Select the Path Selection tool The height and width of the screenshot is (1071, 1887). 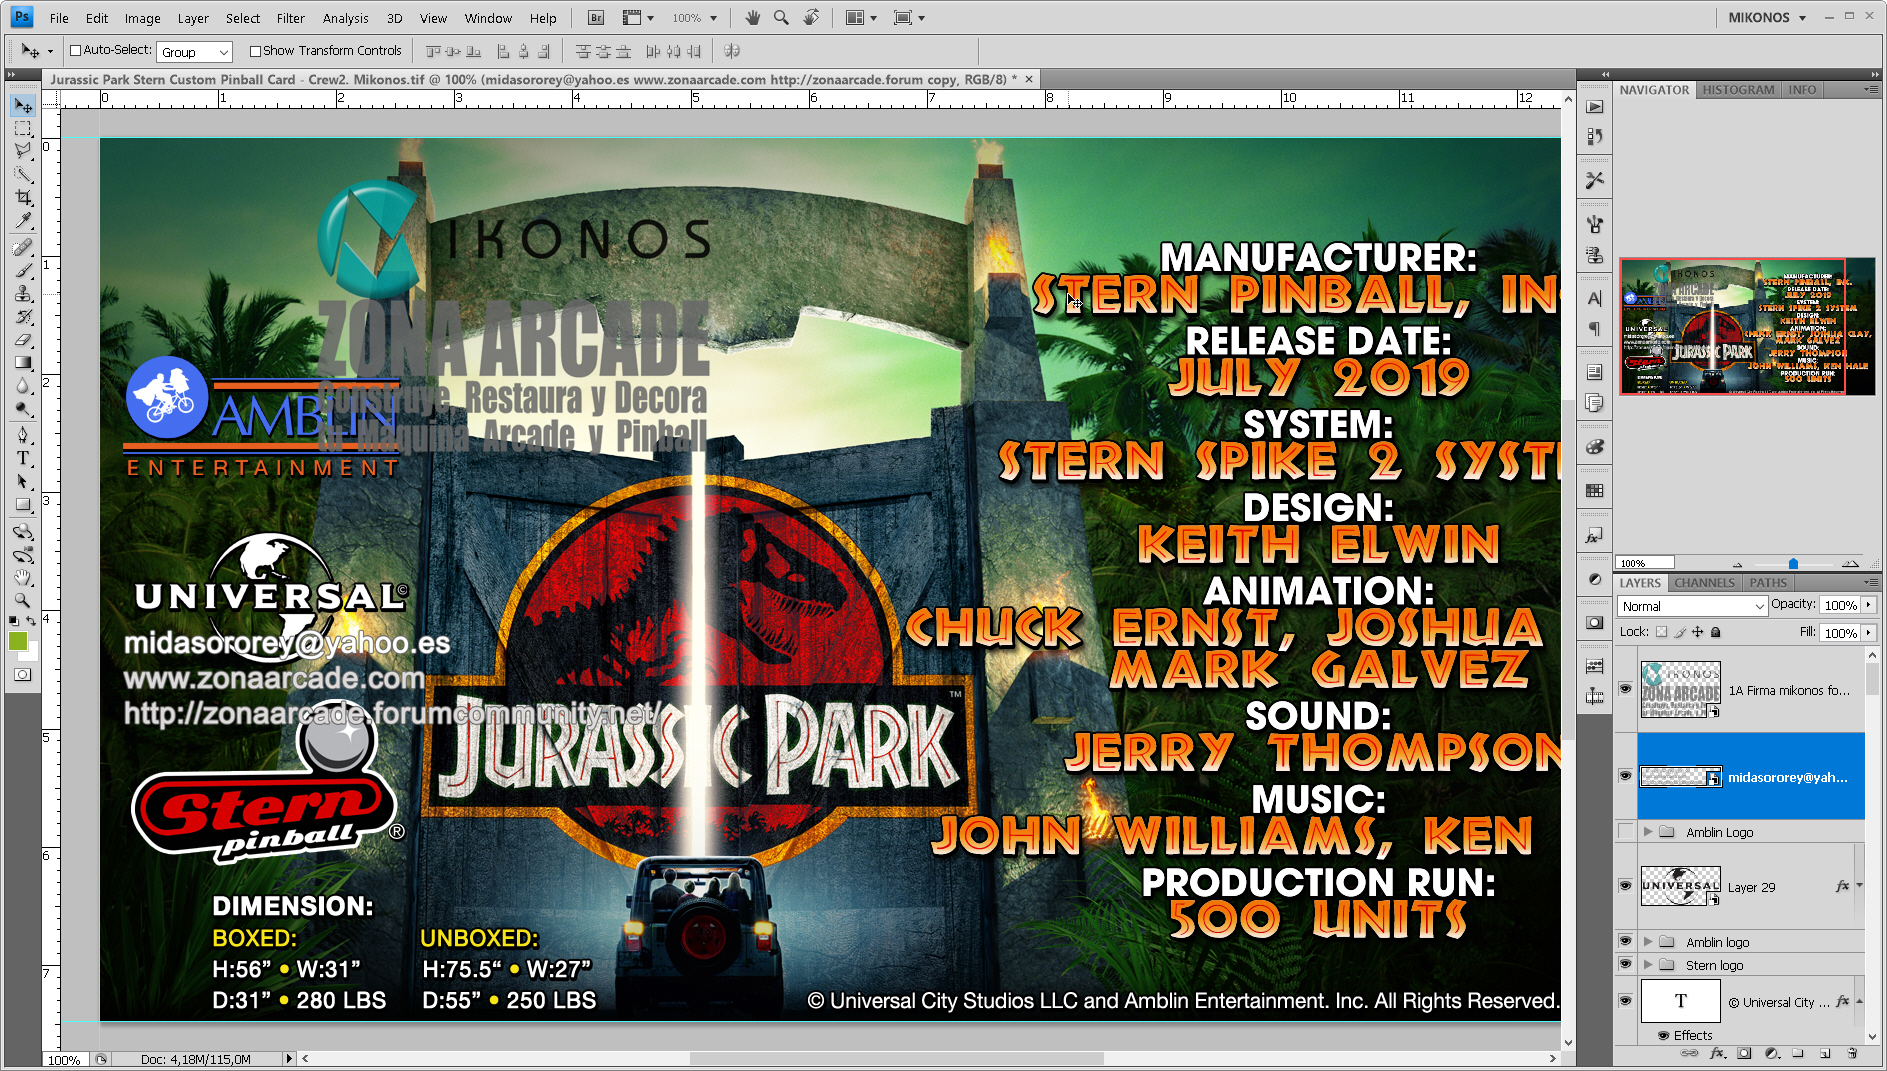pos(23,481)
